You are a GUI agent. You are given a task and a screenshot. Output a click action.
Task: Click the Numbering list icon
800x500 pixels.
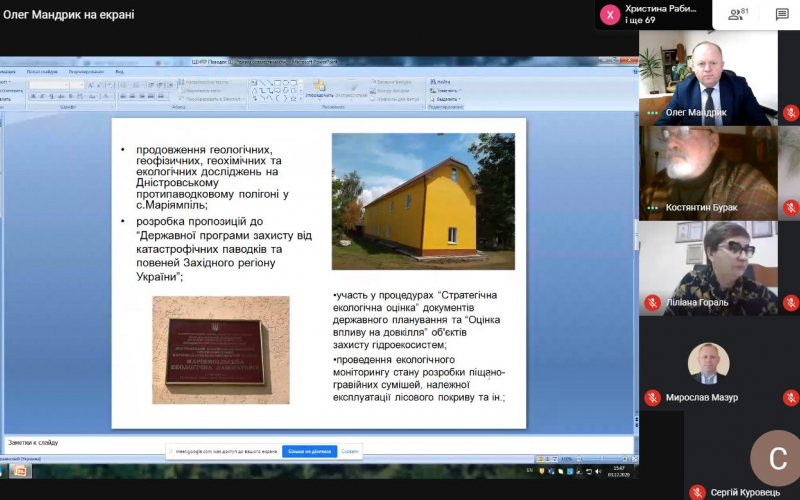click(x=138, y=85)
